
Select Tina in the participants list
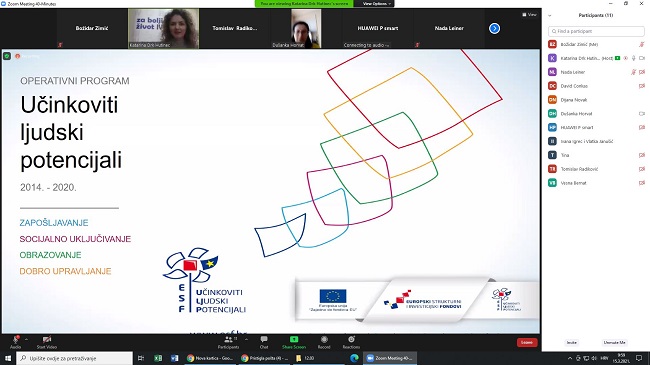point(596,155)
